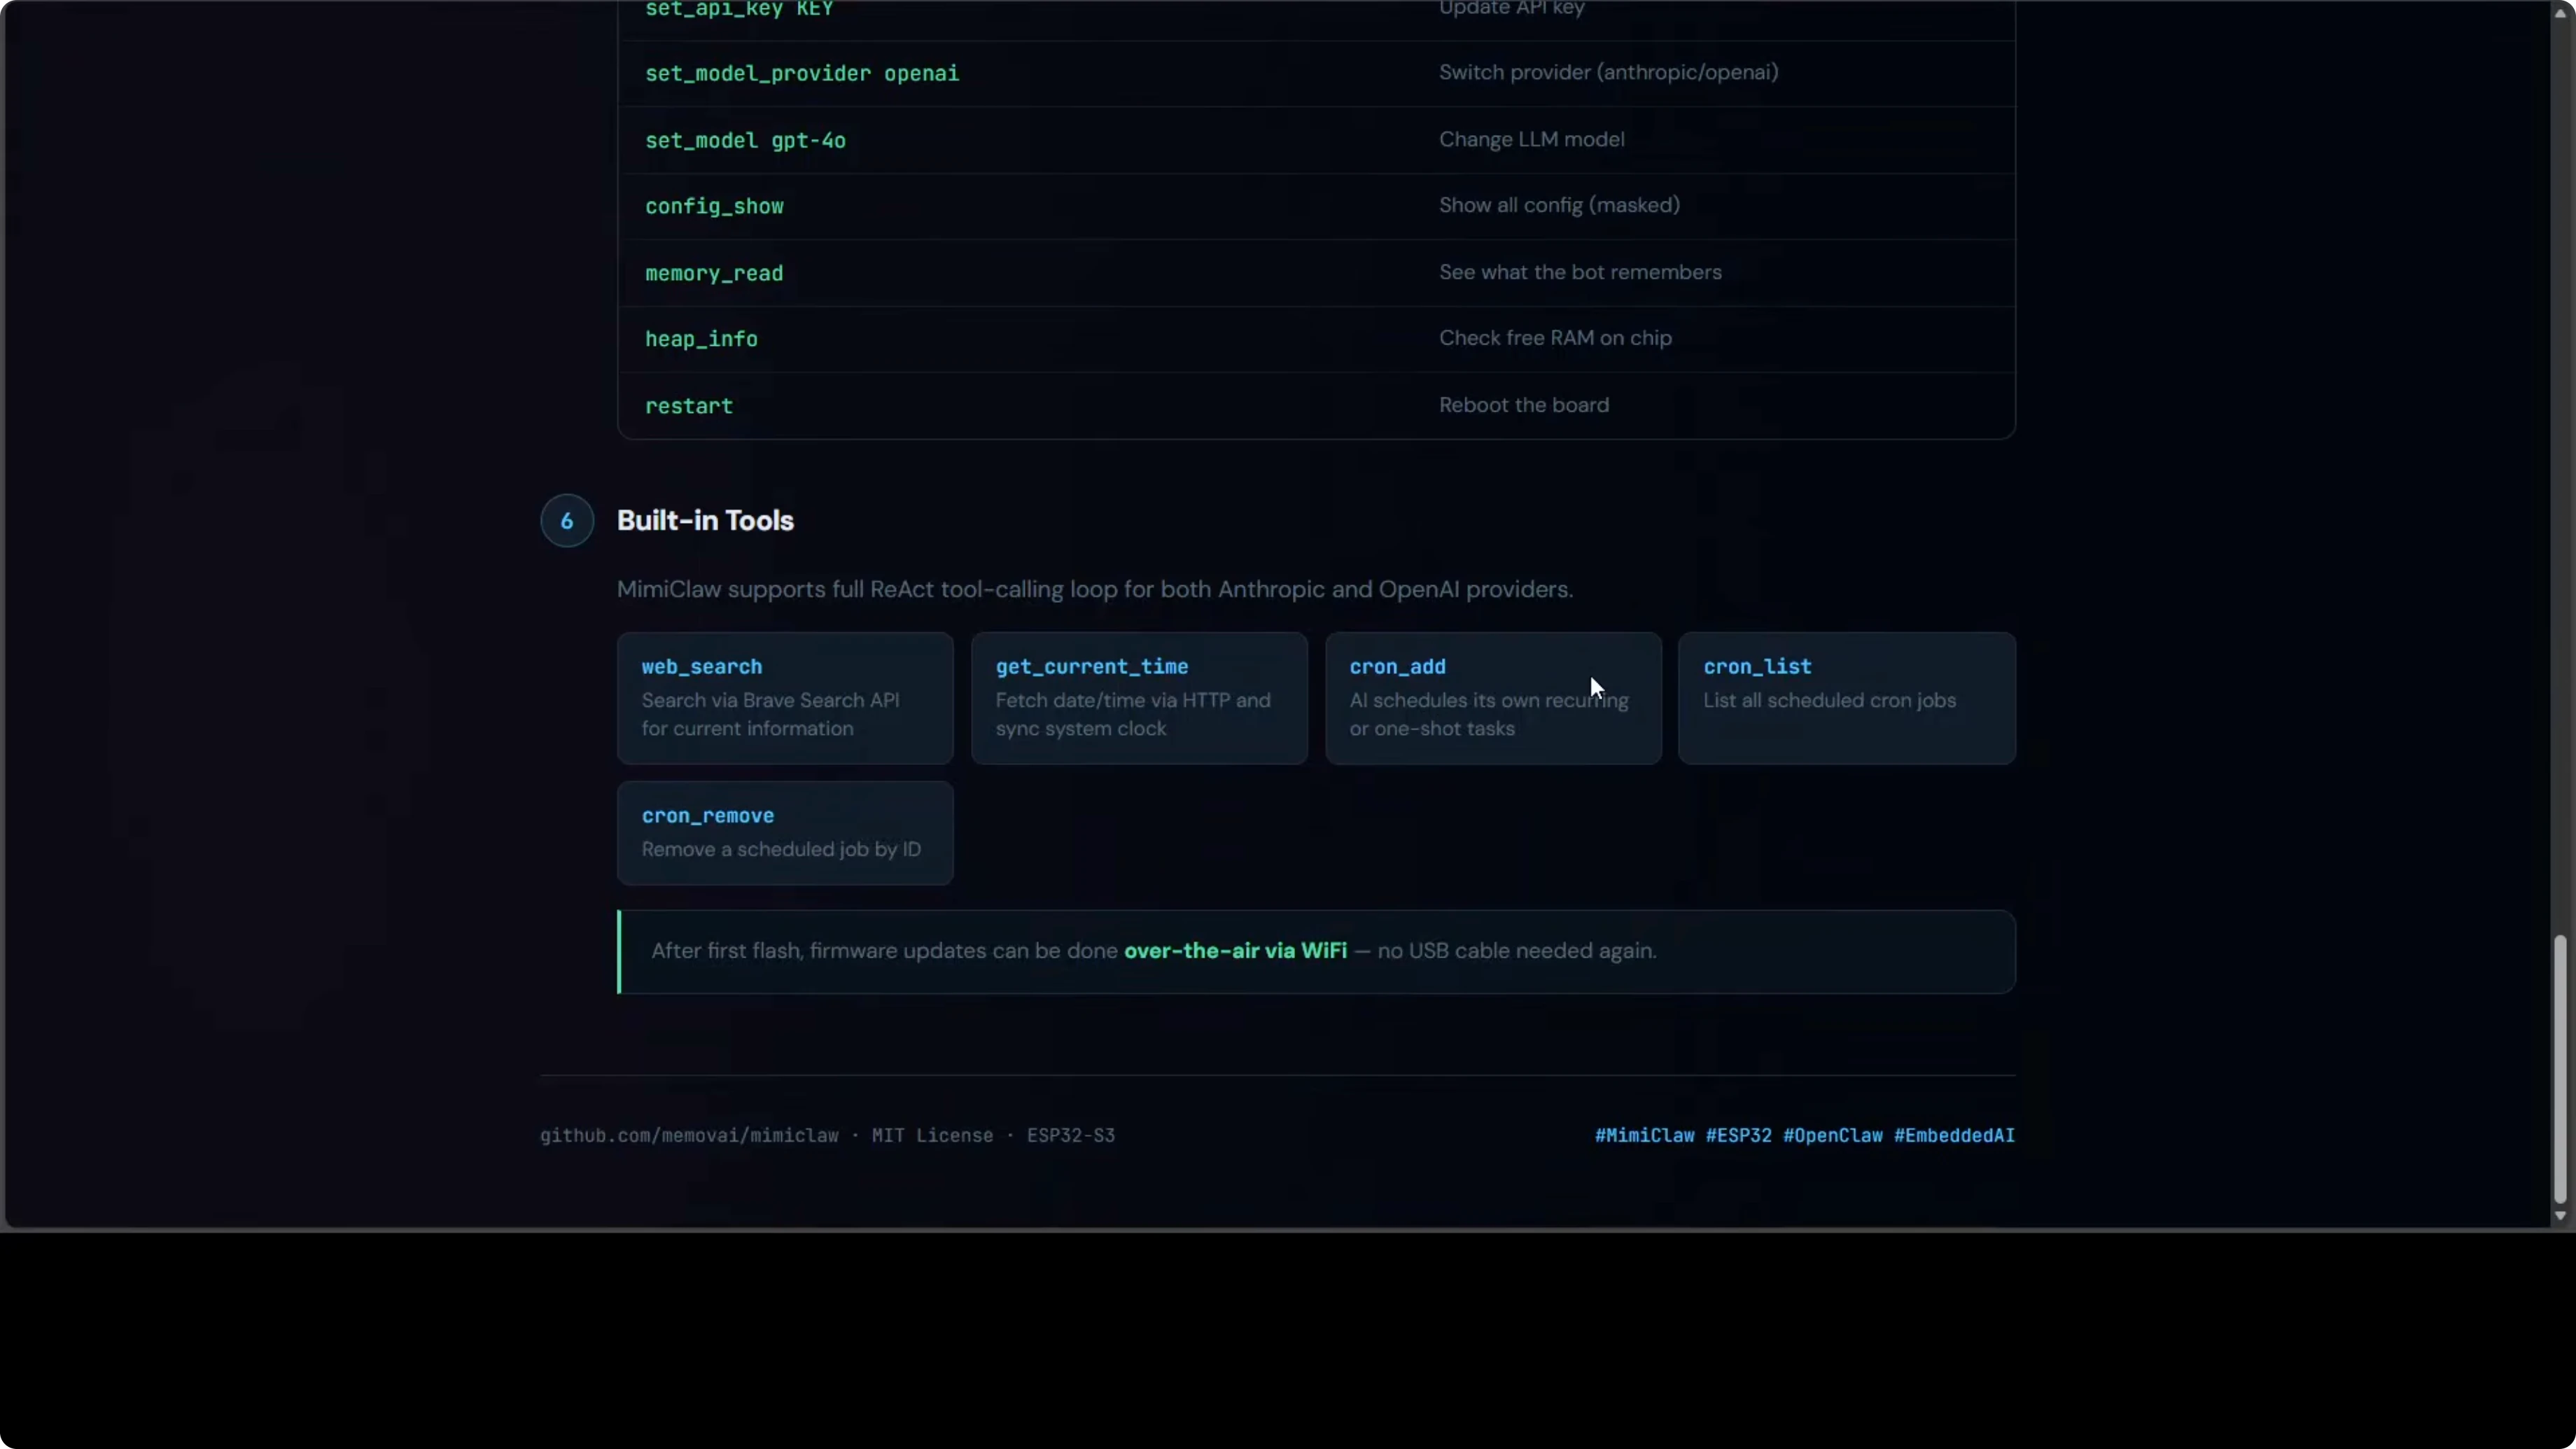Image resolution: width=2576 pixels, height=1449 pixels.
Task: Open github.com/memovai/mimiclaw footer link
Action: (x=689, y=1135)
